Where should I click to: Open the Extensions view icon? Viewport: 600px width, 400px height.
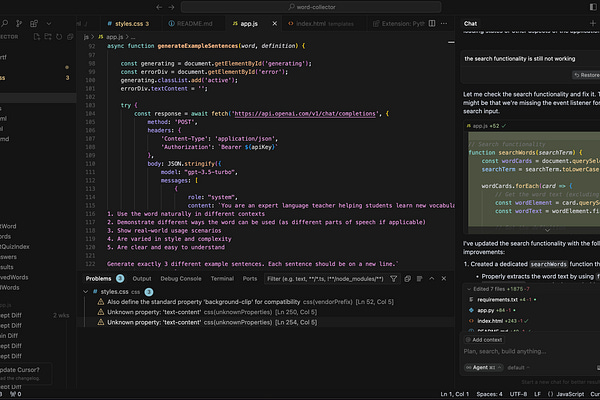click(34, 23)
